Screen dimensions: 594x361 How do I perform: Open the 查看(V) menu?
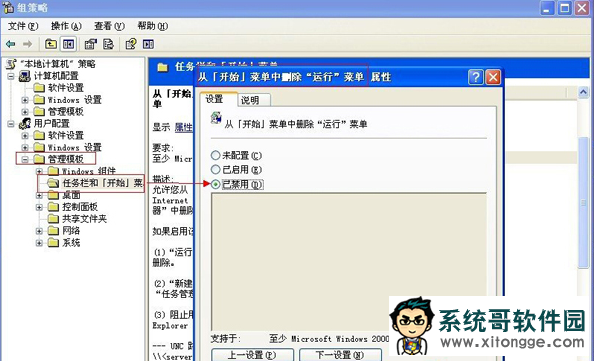coord(109,26)
